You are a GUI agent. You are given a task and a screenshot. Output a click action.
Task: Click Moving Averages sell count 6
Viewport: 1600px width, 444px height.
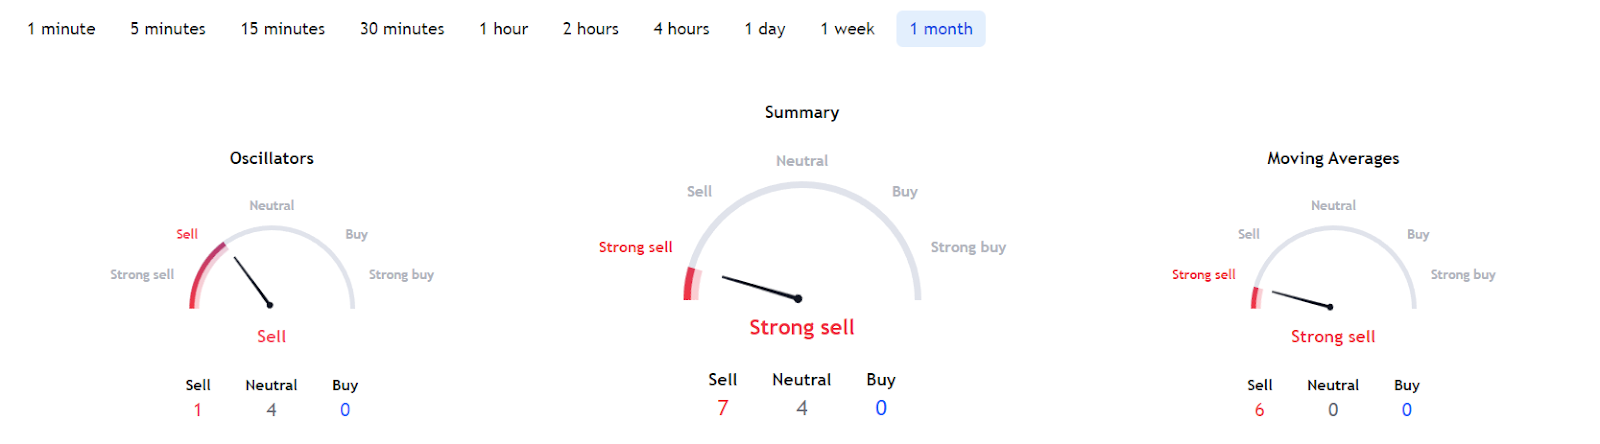click(x=1259, y=410)
